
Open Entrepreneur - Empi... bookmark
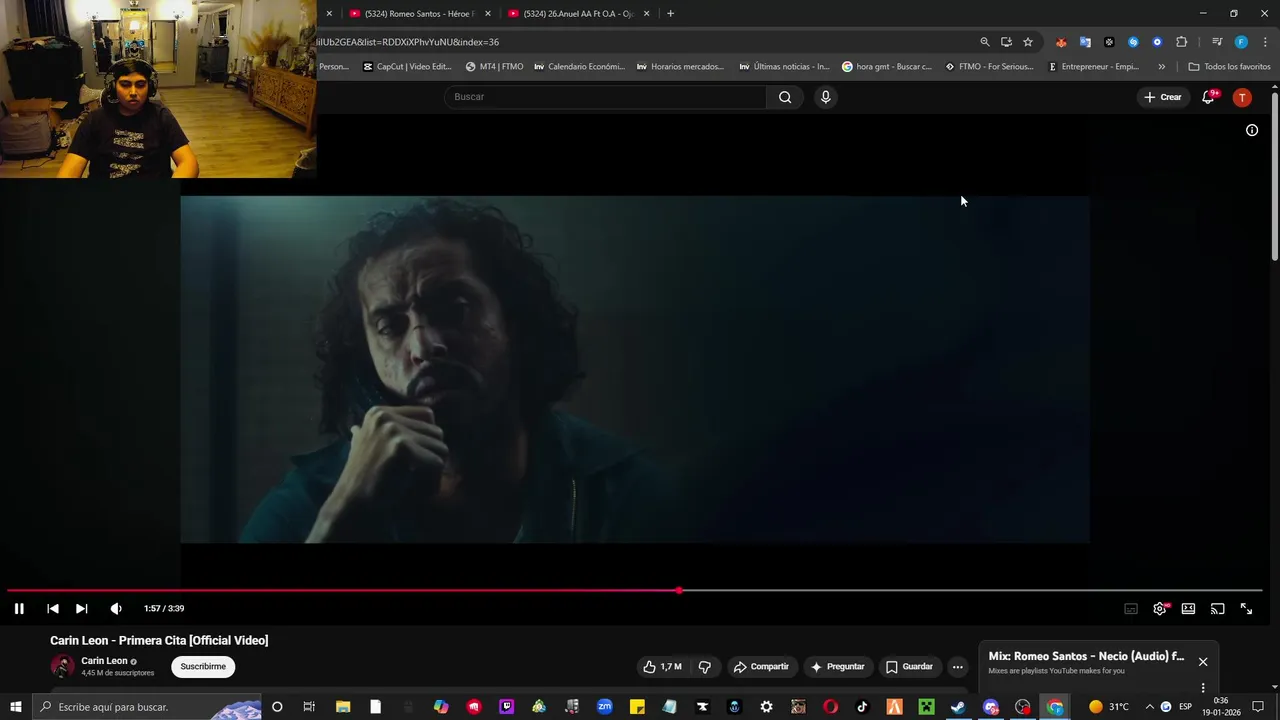tap(1093, 67)
